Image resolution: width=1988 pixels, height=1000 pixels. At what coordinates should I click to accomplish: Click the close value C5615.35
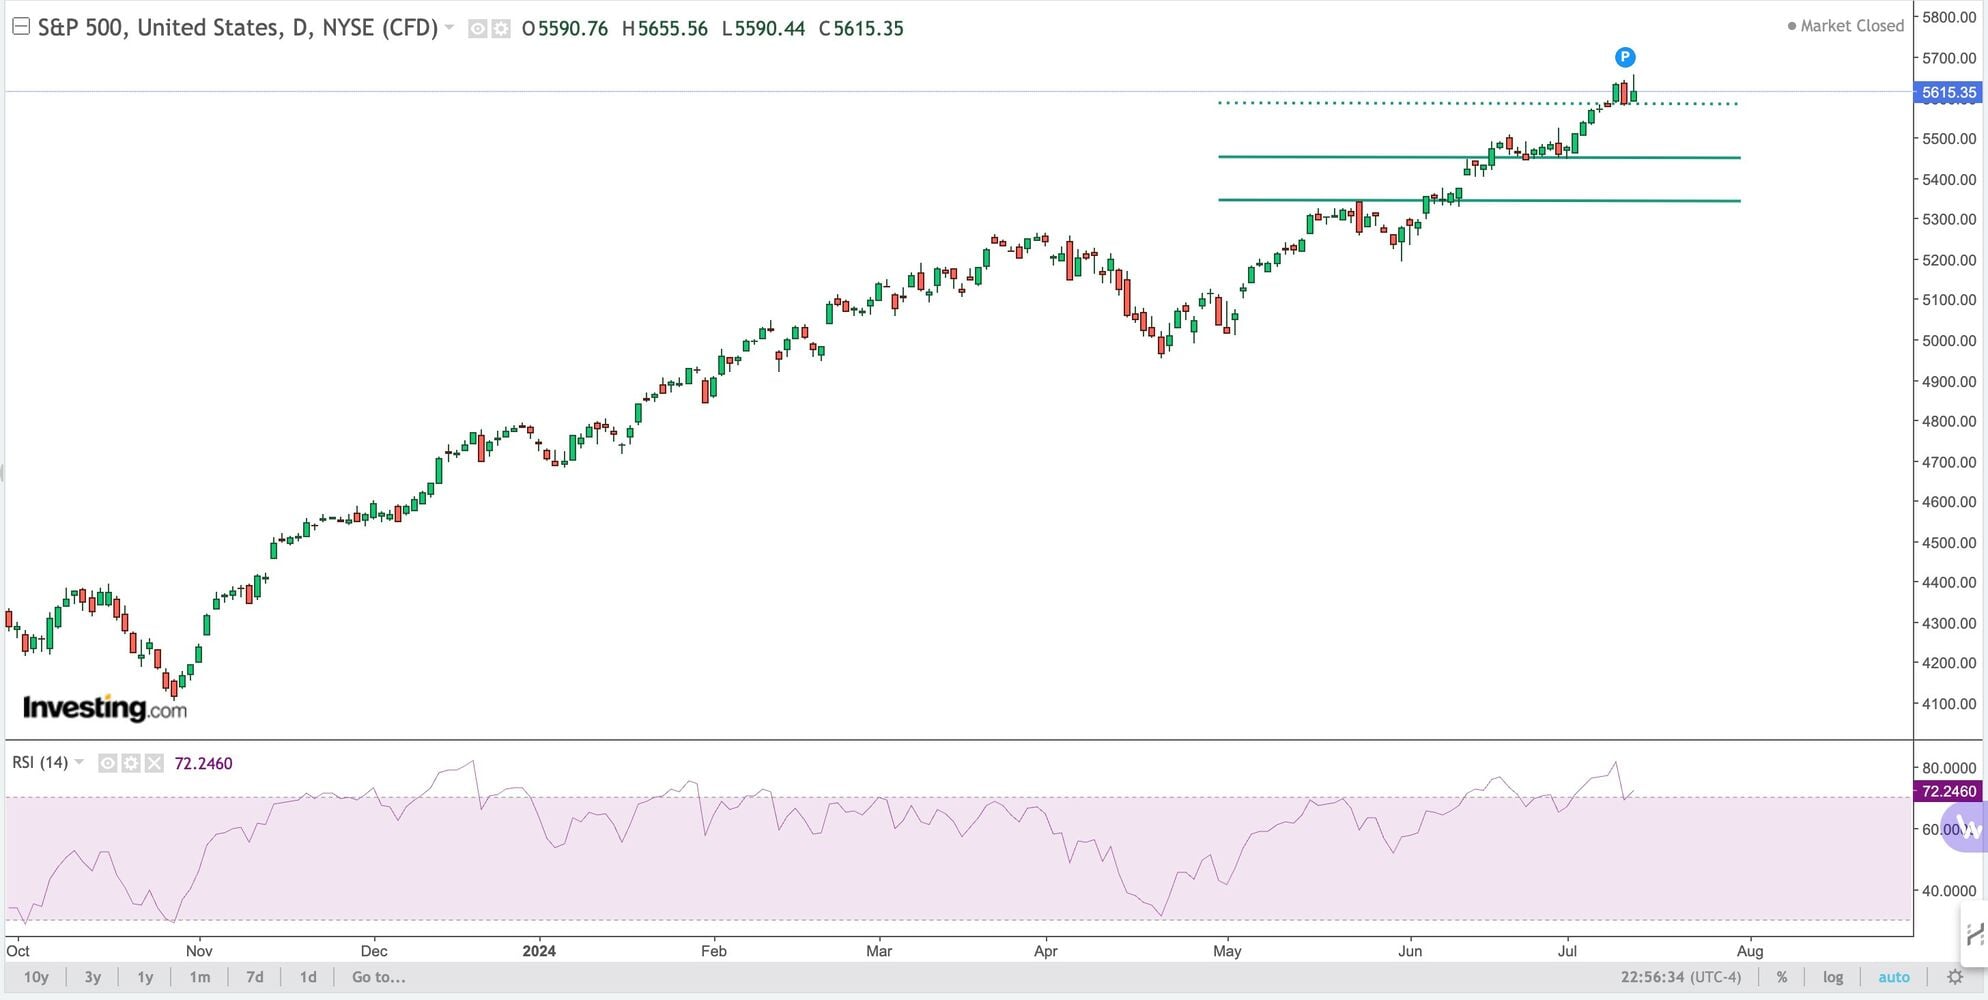(861, 29)
